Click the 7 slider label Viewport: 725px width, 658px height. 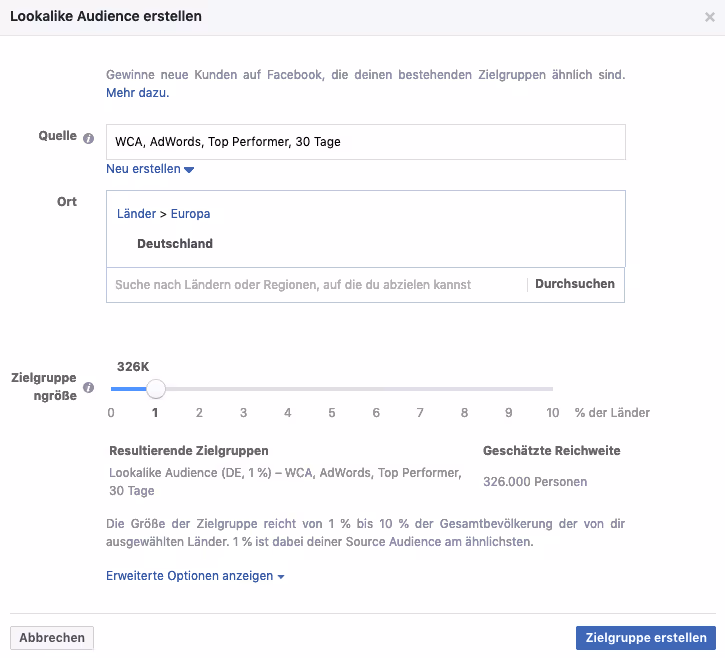coord(420,412)
